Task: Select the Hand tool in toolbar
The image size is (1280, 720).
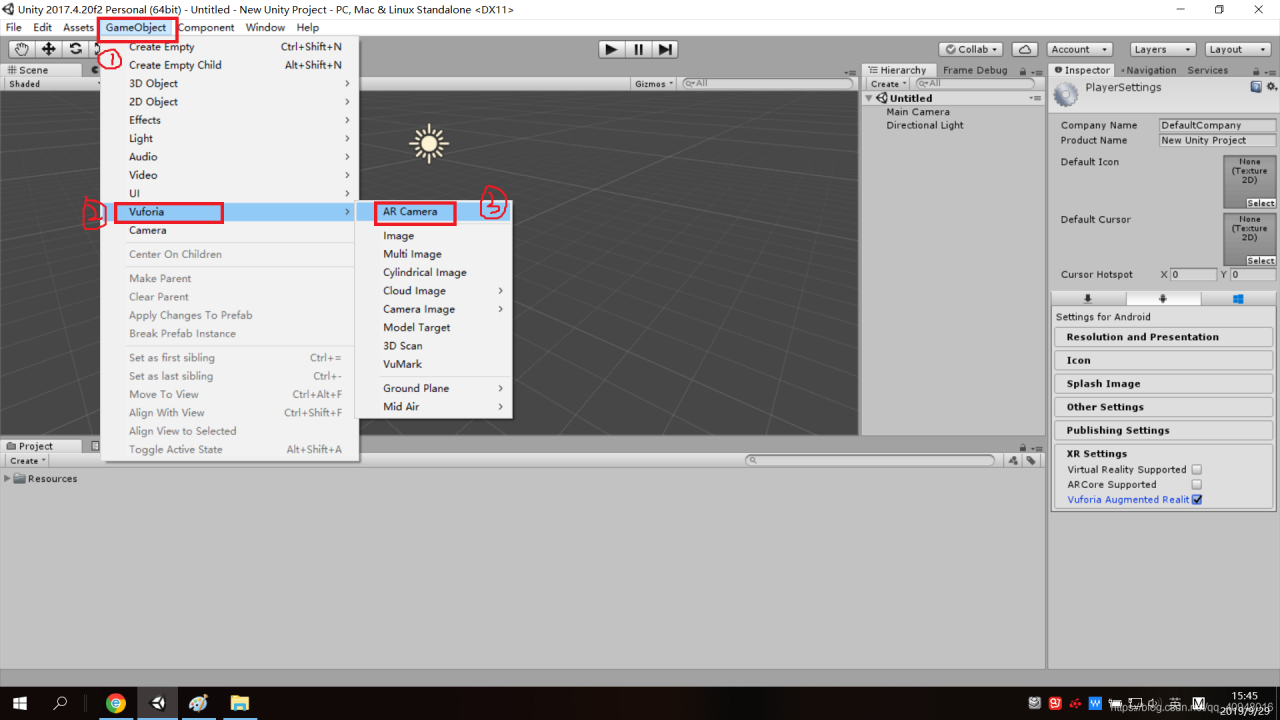Action: tap(21, 49)
